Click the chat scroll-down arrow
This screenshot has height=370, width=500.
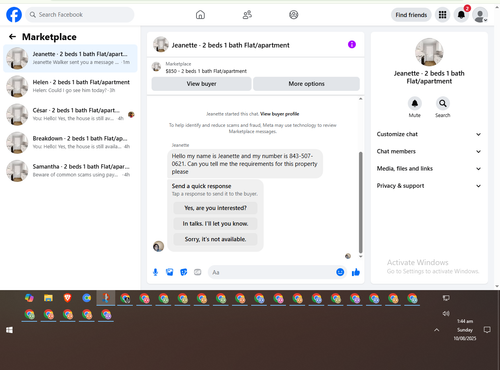[360, 257]
